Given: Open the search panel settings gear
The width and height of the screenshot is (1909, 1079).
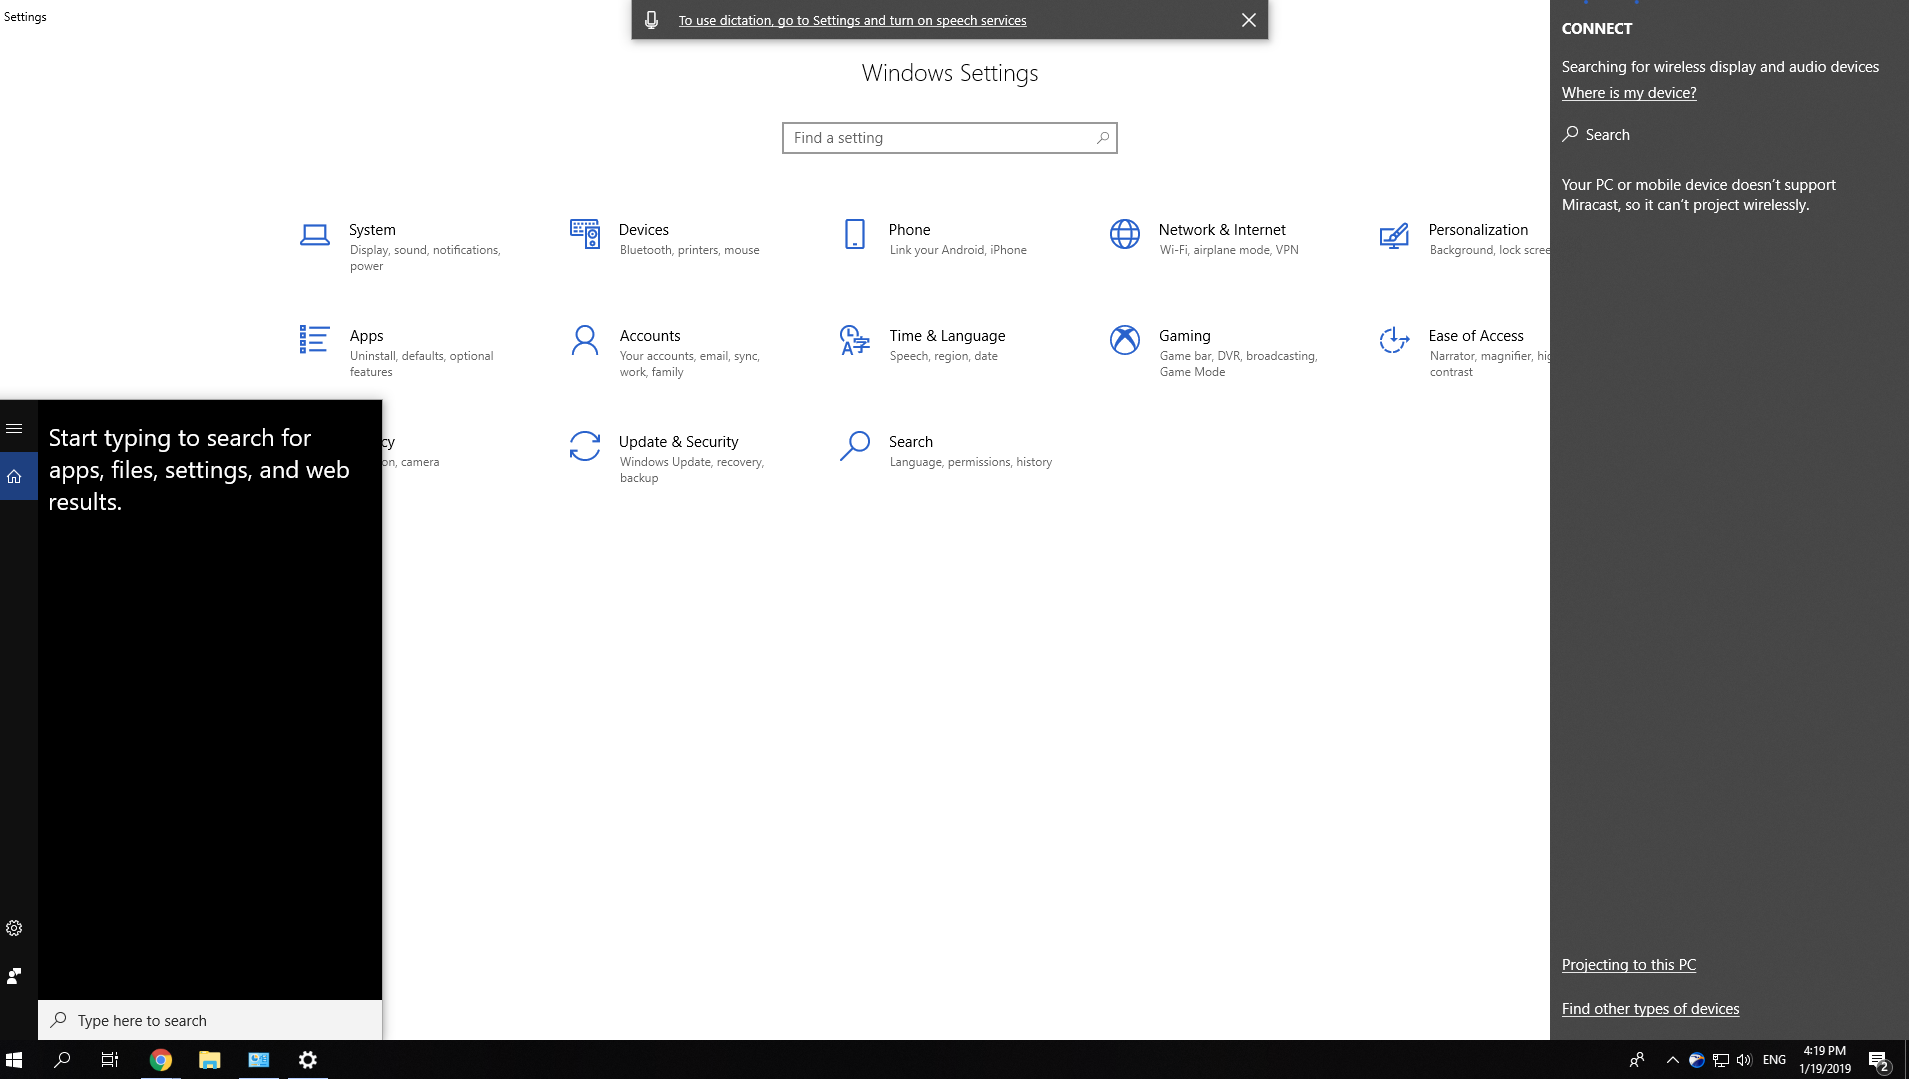Looking at the screenshot, I should coord(14,928).
